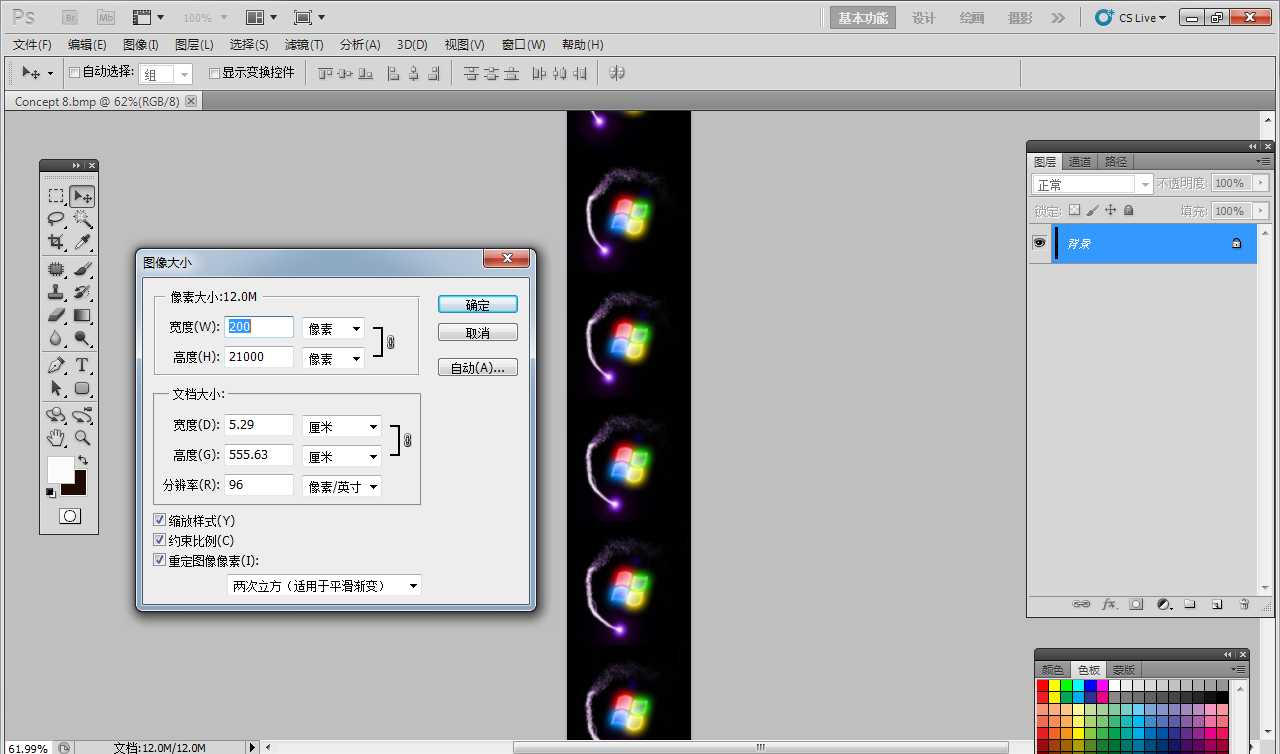This screenshot has width=1280, height=754.
Task: Select the Type tool
Action: 82,365
